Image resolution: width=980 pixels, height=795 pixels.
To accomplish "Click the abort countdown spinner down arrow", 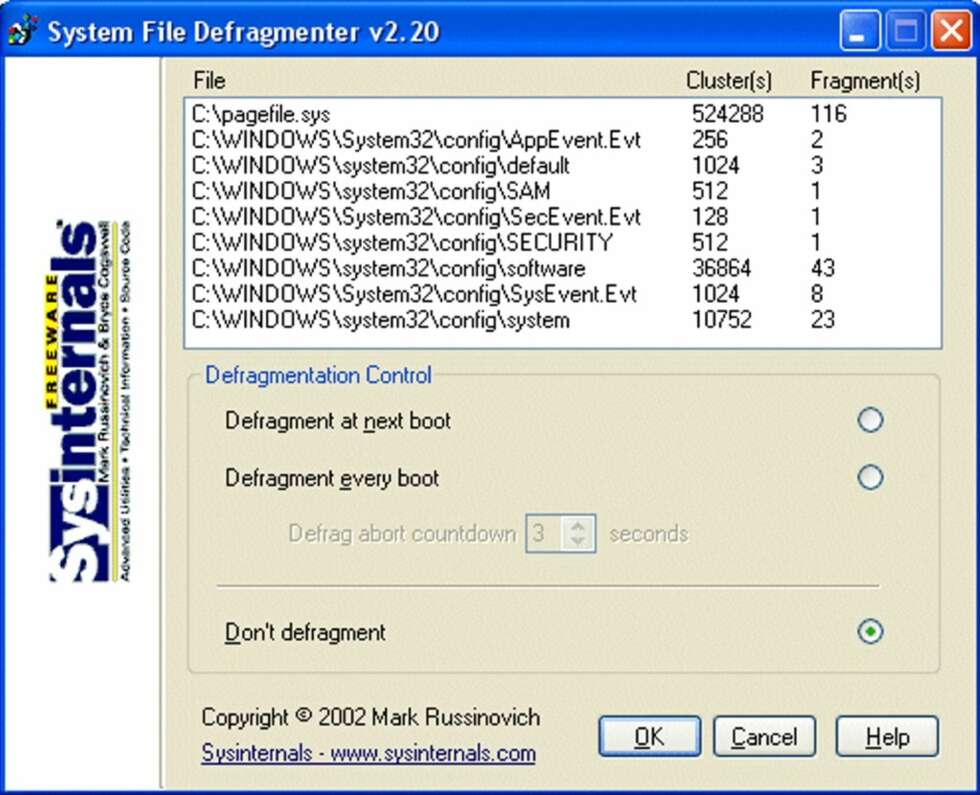I will pos(578,542).
